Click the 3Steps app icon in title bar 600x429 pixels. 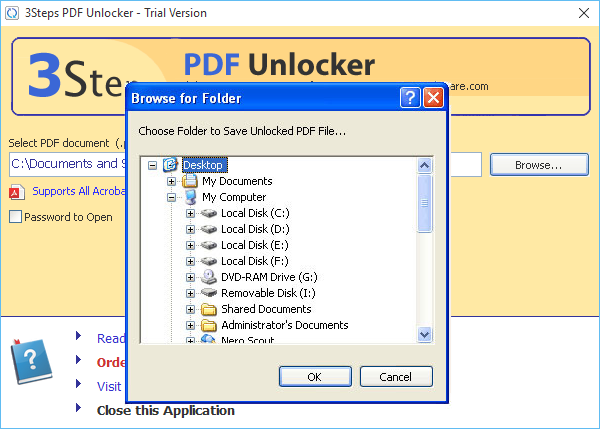coord(12,13)
